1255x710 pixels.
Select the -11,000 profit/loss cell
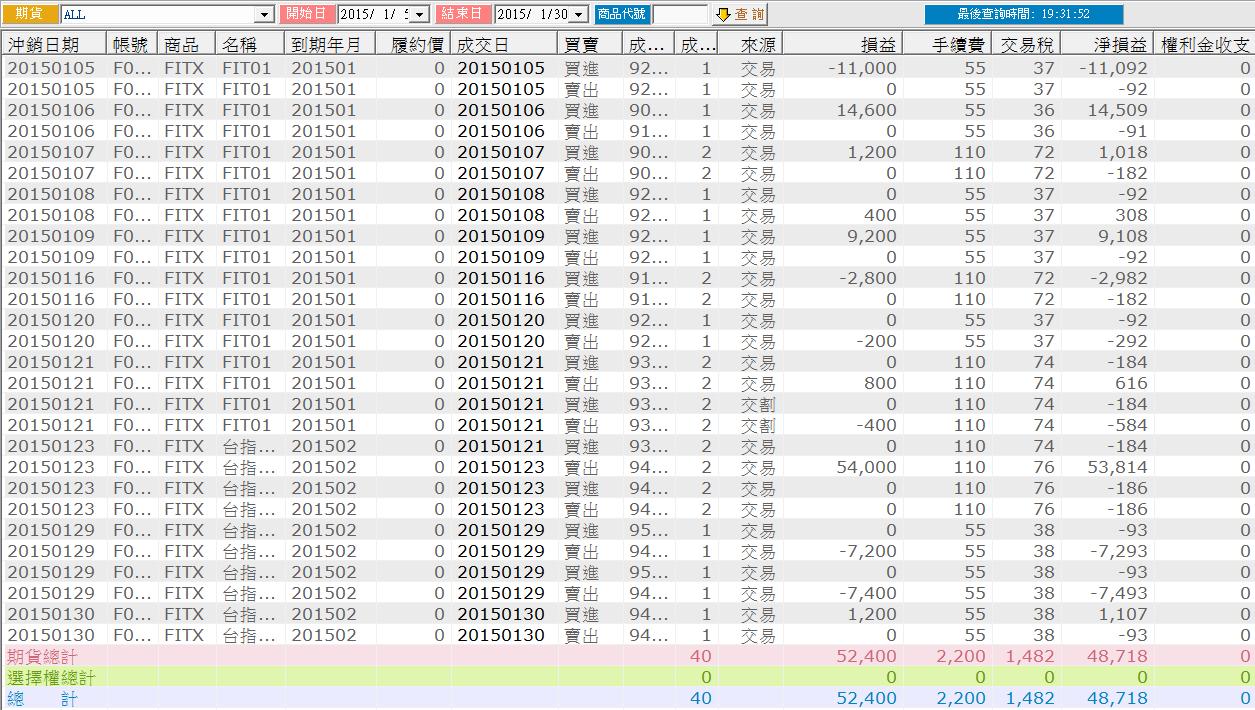(862, 68)
